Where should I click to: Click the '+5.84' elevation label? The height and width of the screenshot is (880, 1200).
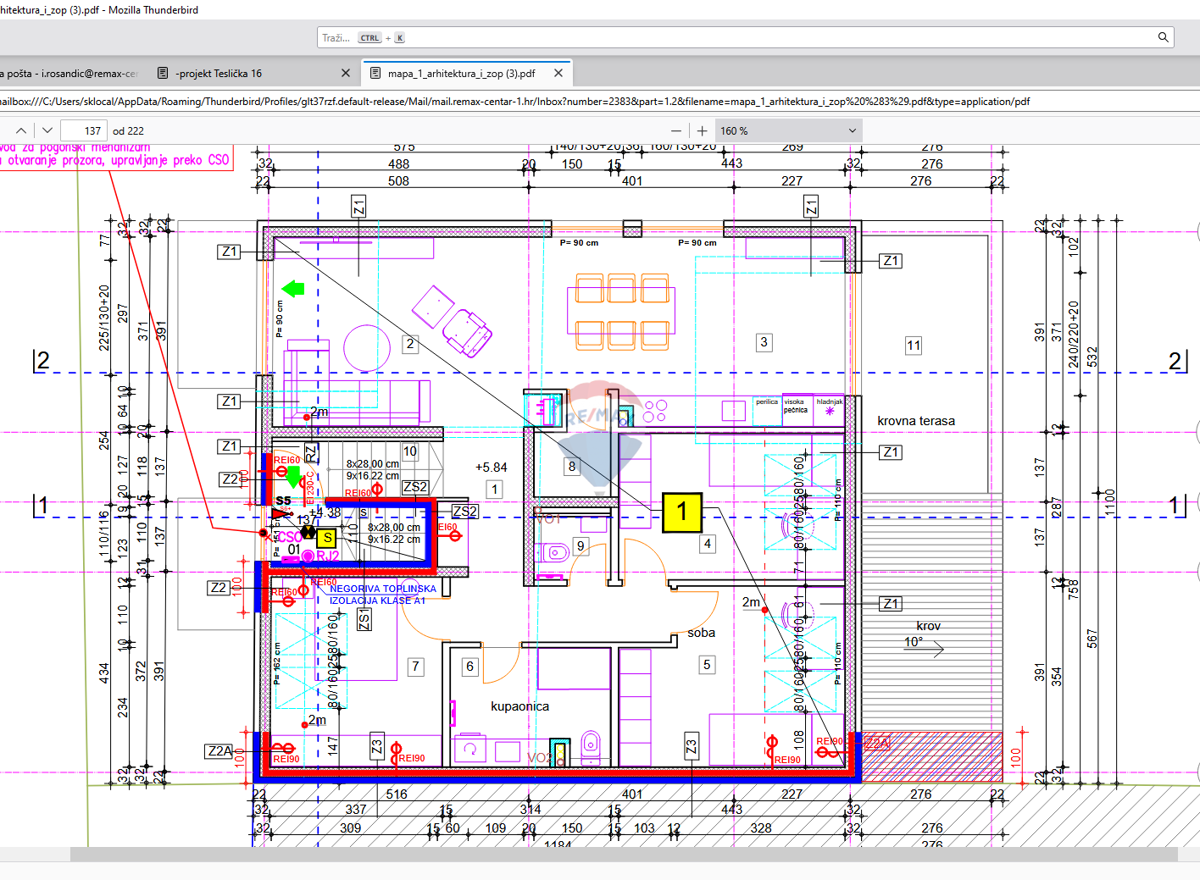pos(491,467)
